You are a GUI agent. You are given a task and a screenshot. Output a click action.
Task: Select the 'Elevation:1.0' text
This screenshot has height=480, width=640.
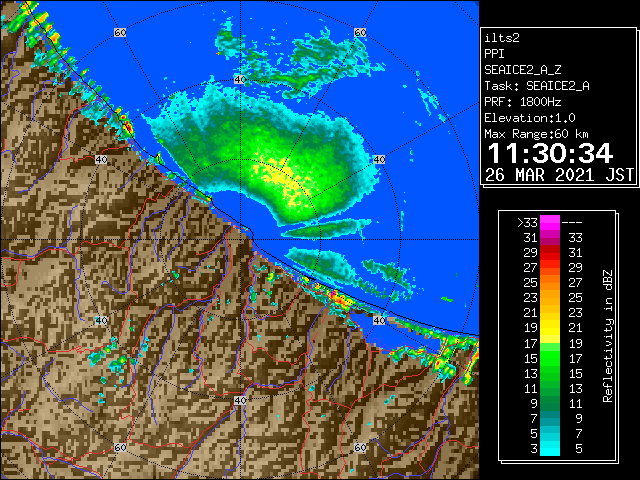(x=530, y=118)
